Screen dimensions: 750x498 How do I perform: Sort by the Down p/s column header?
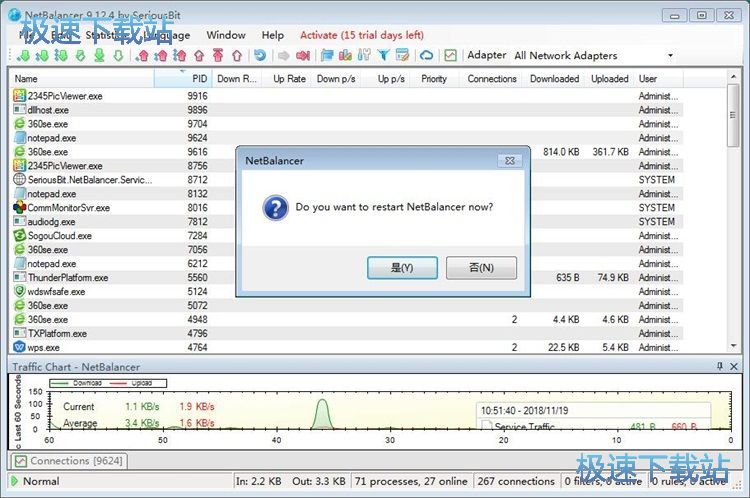(x=336, y=79)
